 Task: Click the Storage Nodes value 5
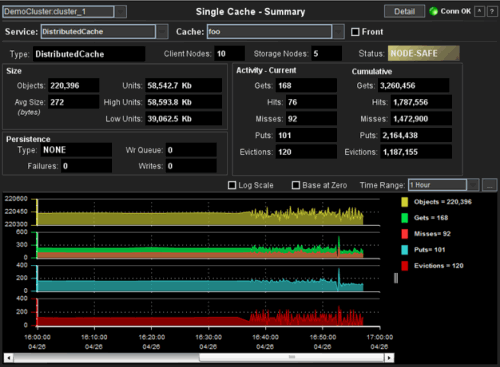pos(326,54)
